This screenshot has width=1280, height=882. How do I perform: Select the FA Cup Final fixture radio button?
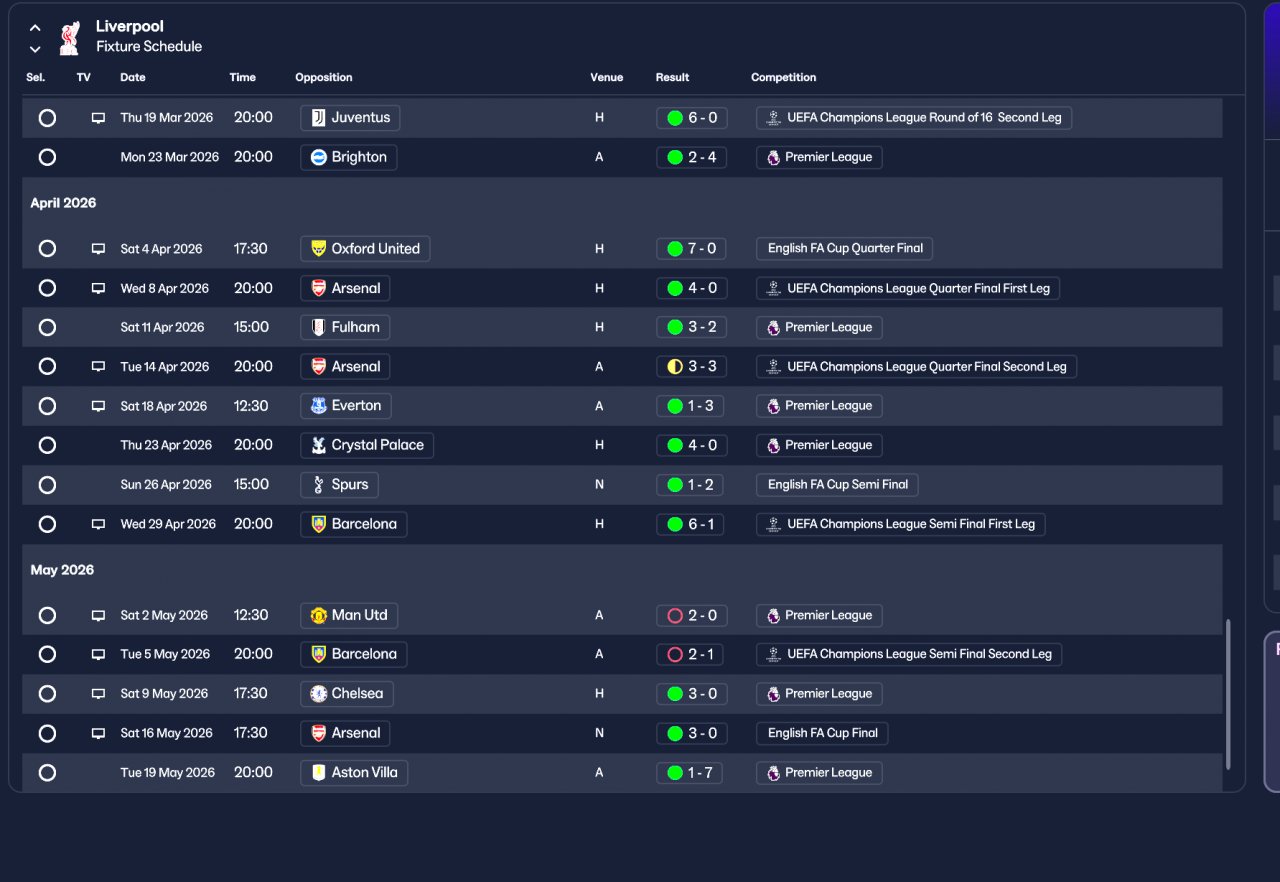tap(47, 733)
